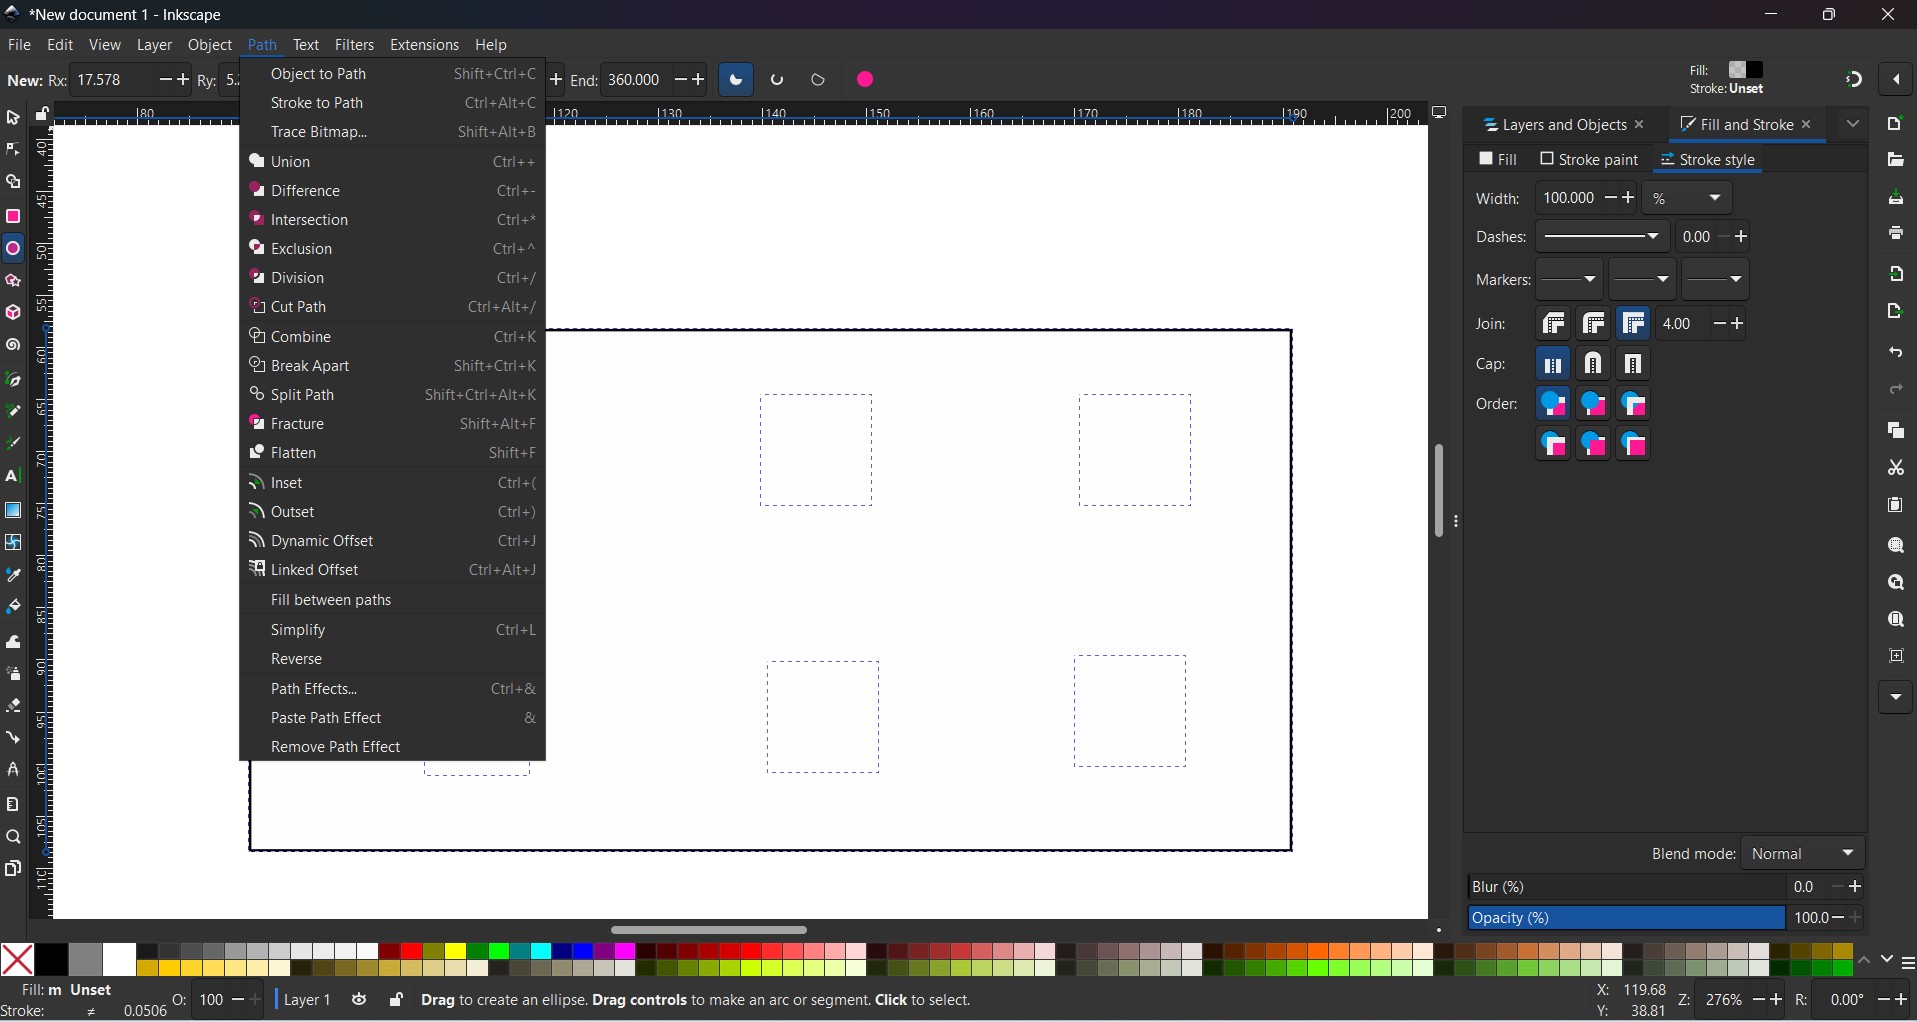Open the stroke width unit dropdown

1688,198
